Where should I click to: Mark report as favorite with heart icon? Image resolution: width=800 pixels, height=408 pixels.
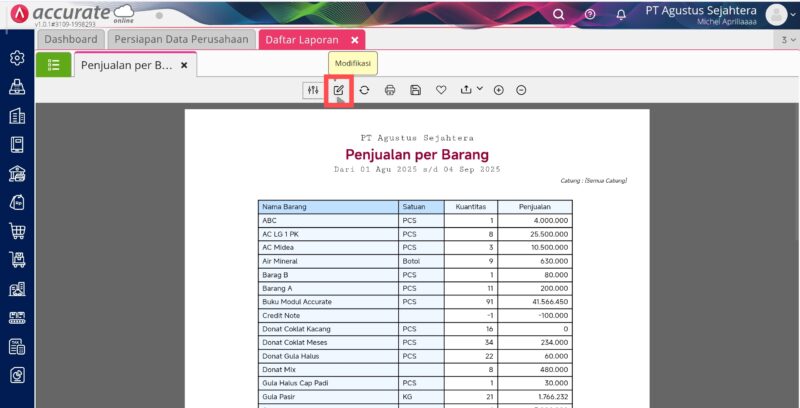pos(441,90)
